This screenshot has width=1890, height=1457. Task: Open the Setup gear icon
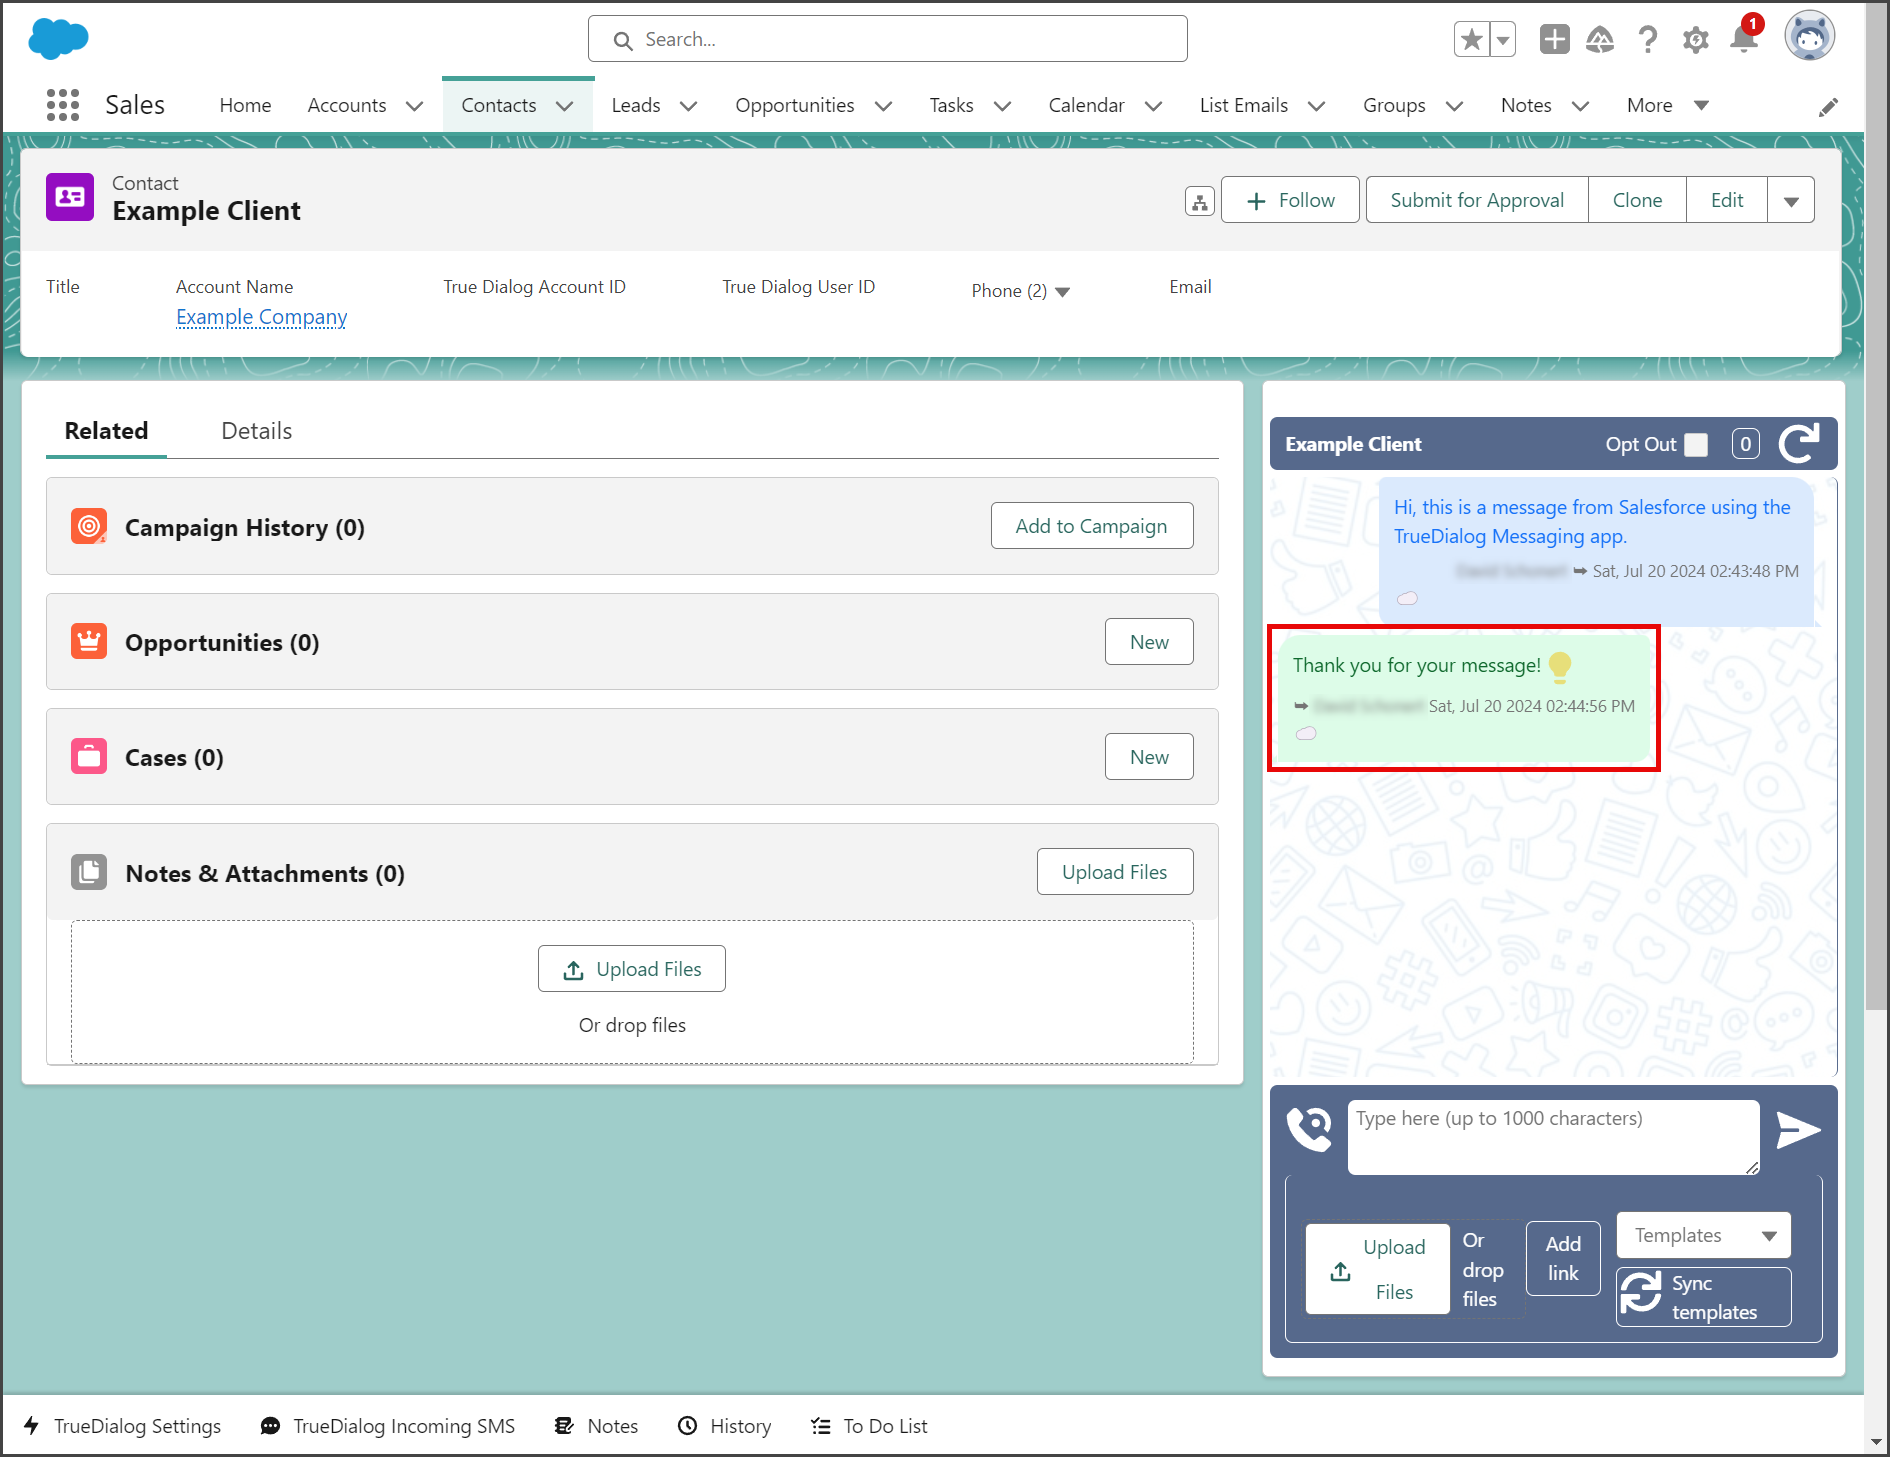click(1695, 40)
